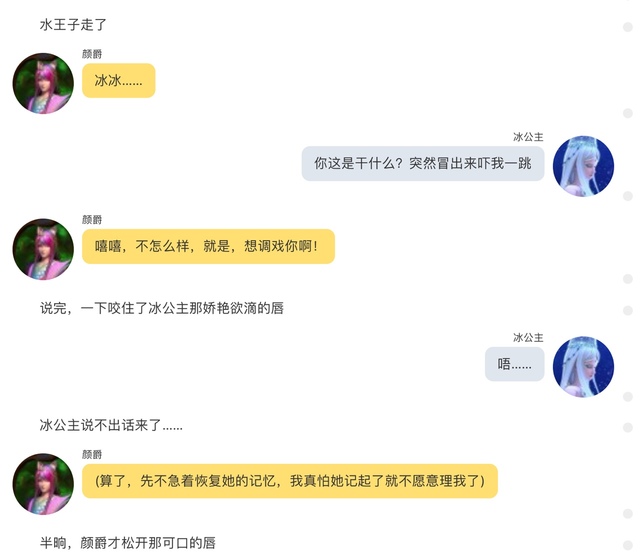Click the narration 说完，一下咬住了冰公主 line
This screenshot has height=560, width=640.
coord(162,308)
